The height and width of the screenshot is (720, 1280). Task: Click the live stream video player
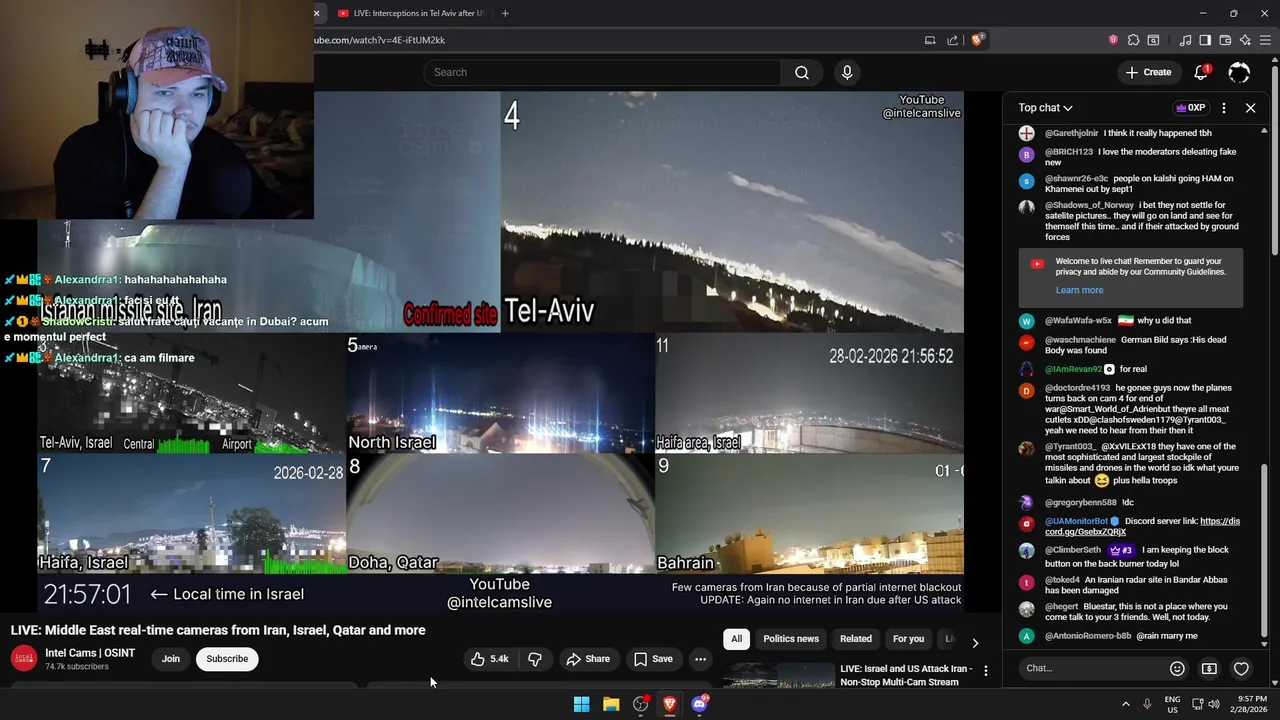[x=500, y=352]
